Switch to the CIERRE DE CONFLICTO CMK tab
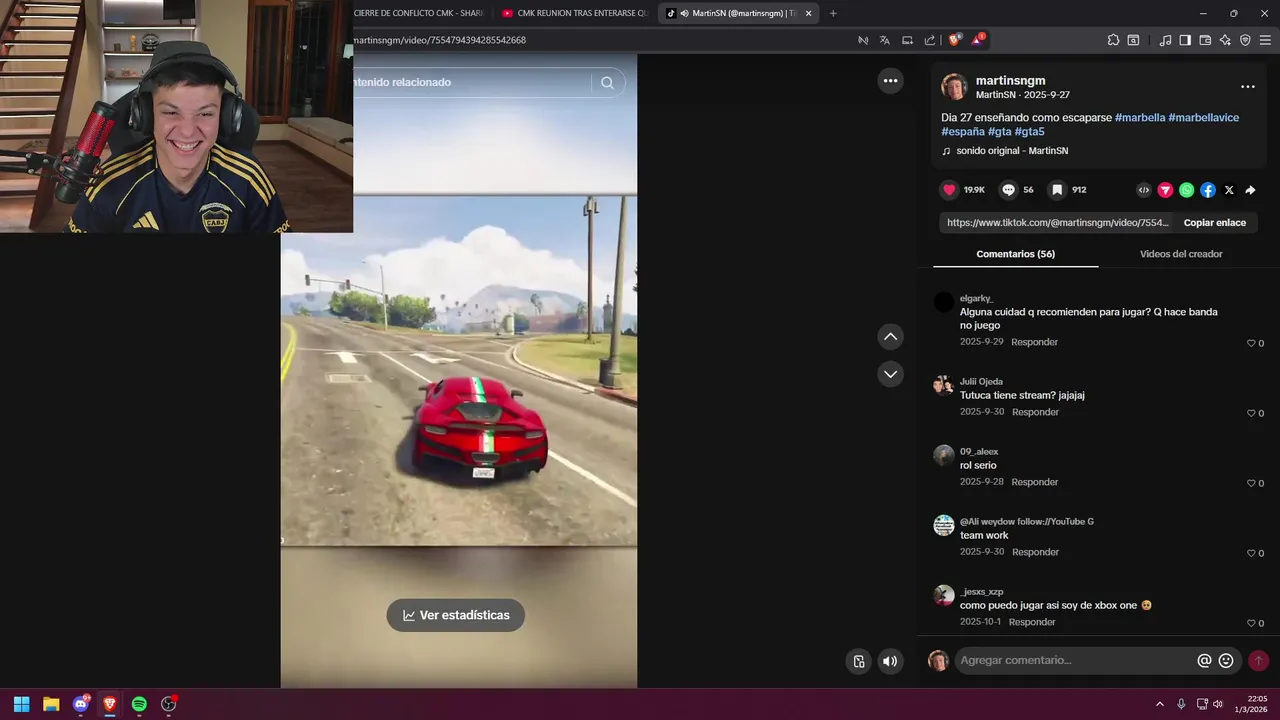The width and height of the screenshot is (1280, 720). 420,13
